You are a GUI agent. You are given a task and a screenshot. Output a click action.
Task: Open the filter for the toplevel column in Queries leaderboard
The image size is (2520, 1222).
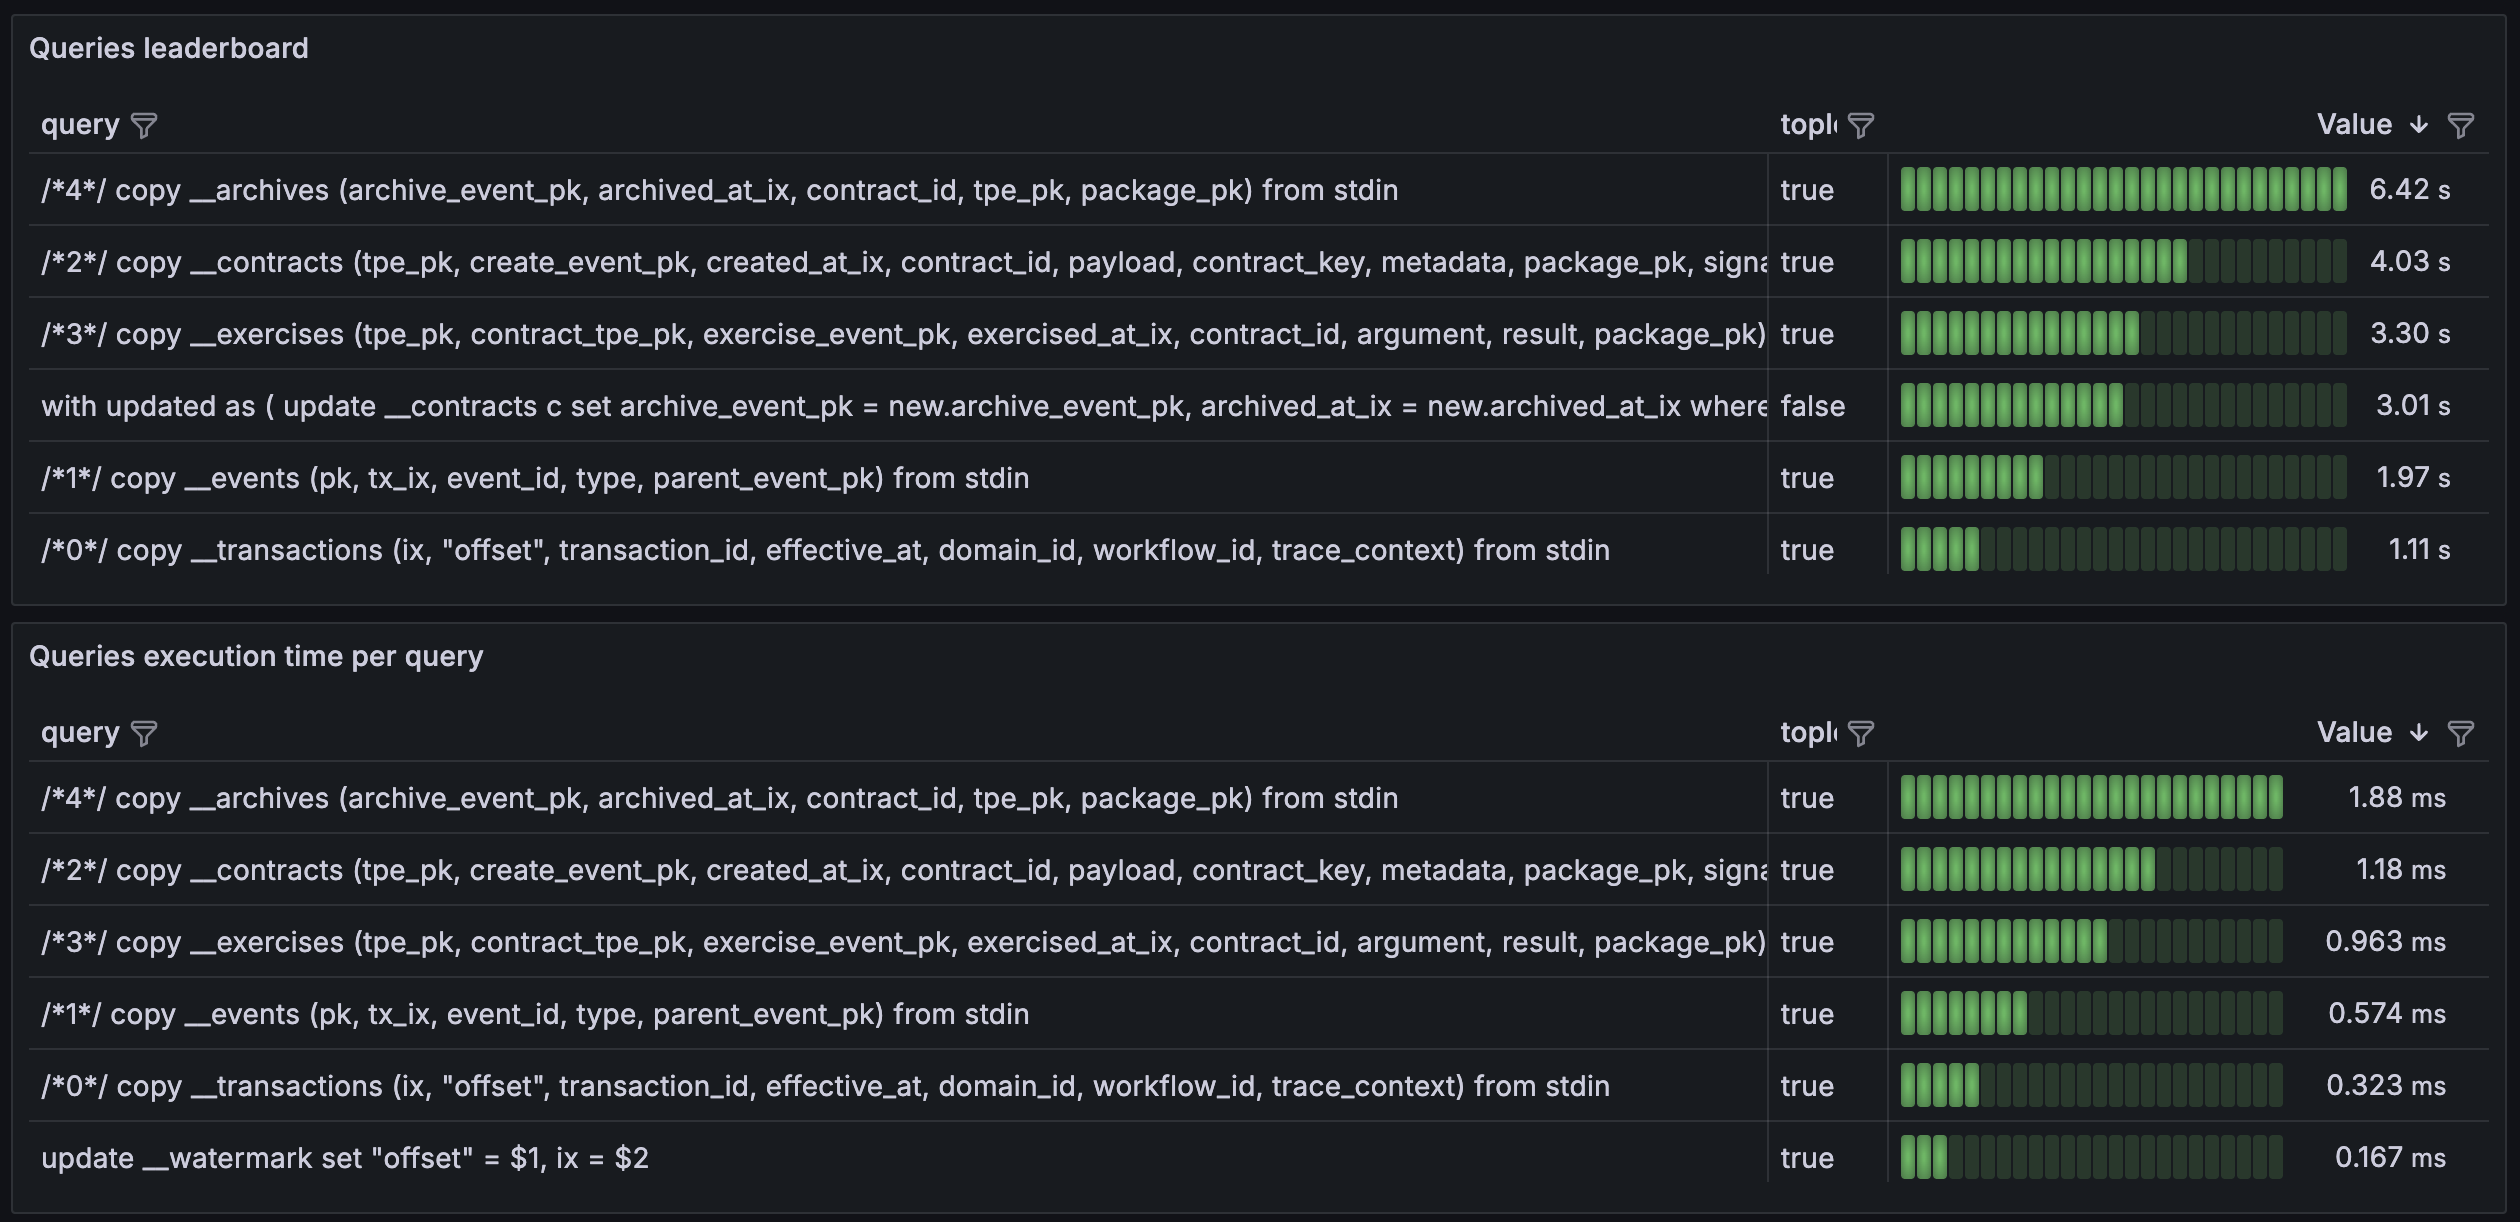[1861, 126]
